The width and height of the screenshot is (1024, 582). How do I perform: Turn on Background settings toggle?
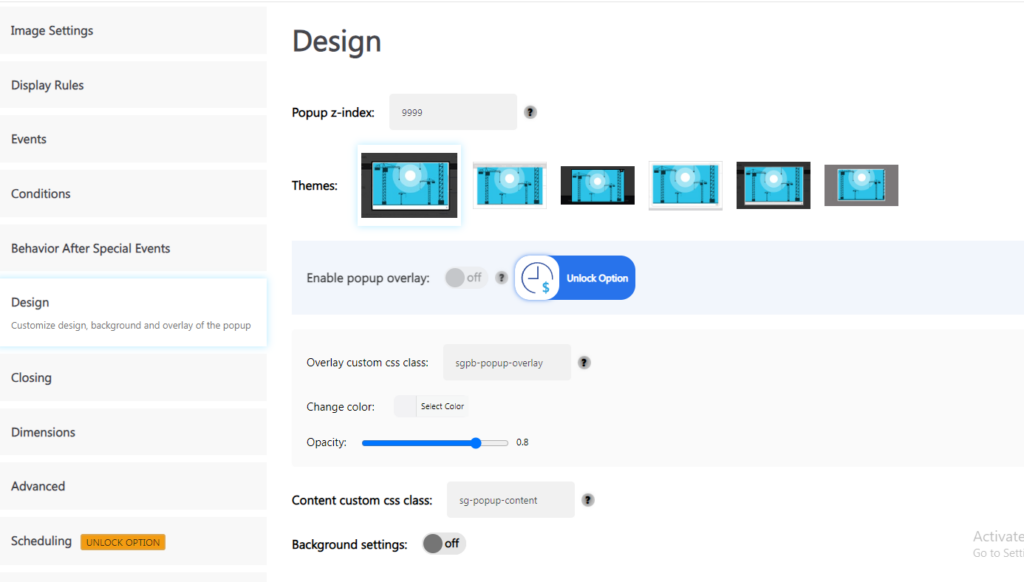[x=443, y=544]
